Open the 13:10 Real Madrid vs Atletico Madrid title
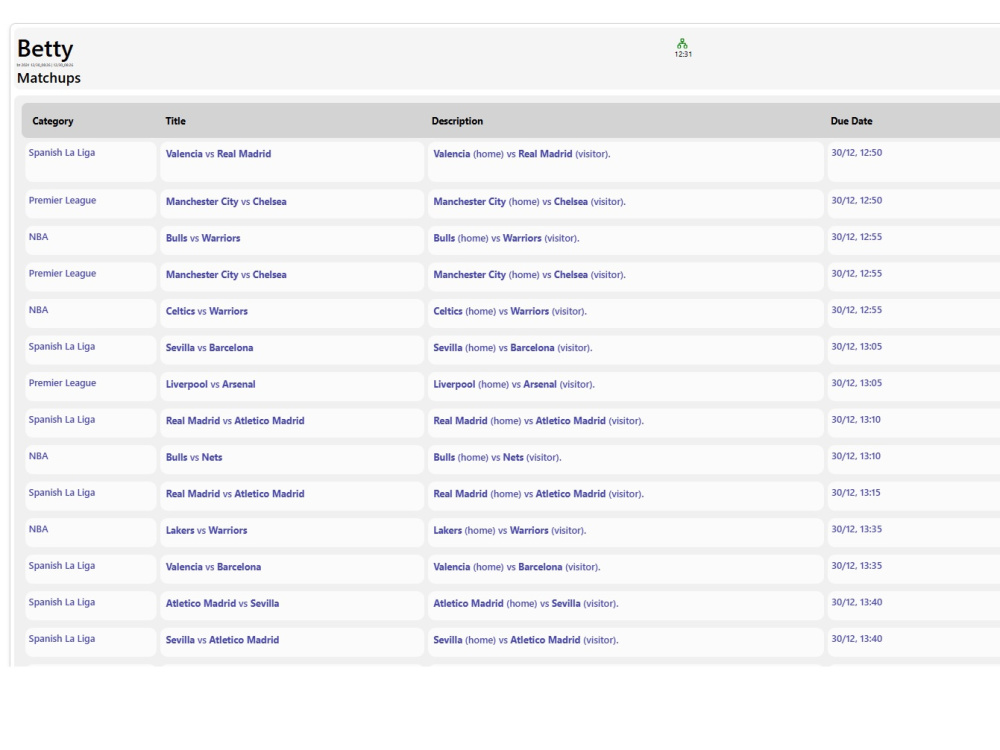The width and height of the screenshot is (1000, 750). tap(235, 421)
